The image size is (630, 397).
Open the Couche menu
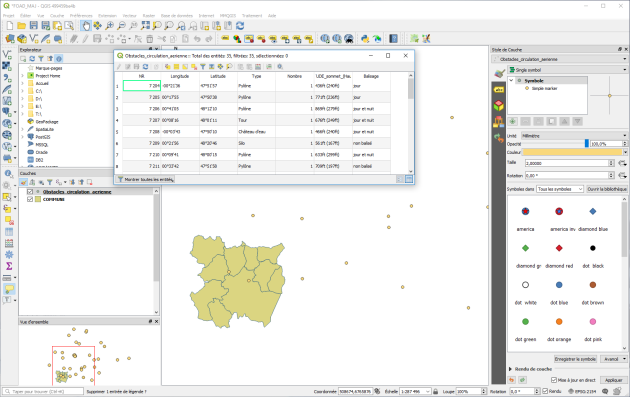pyautogui.click(x=57, y=16)
